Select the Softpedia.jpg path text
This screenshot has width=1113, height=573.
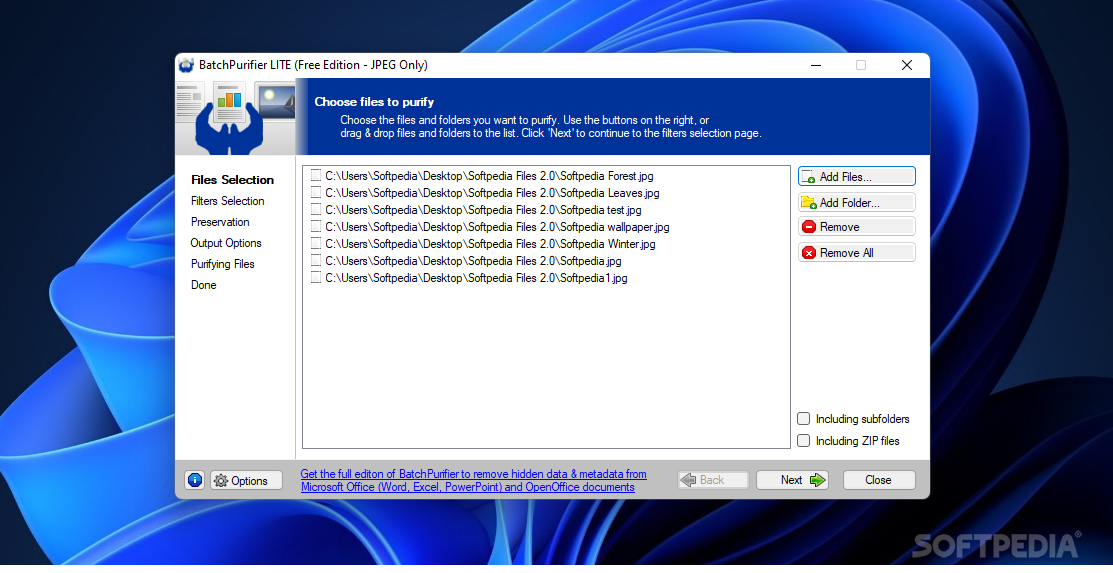[x=473, y=261]
